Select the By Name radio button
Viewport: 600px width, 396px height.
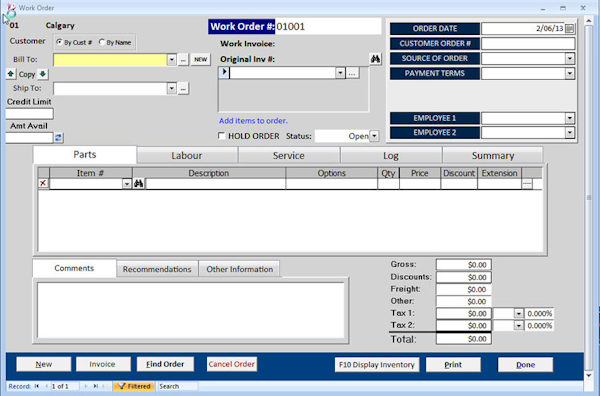pyautogui.click(x=102, y=42)
